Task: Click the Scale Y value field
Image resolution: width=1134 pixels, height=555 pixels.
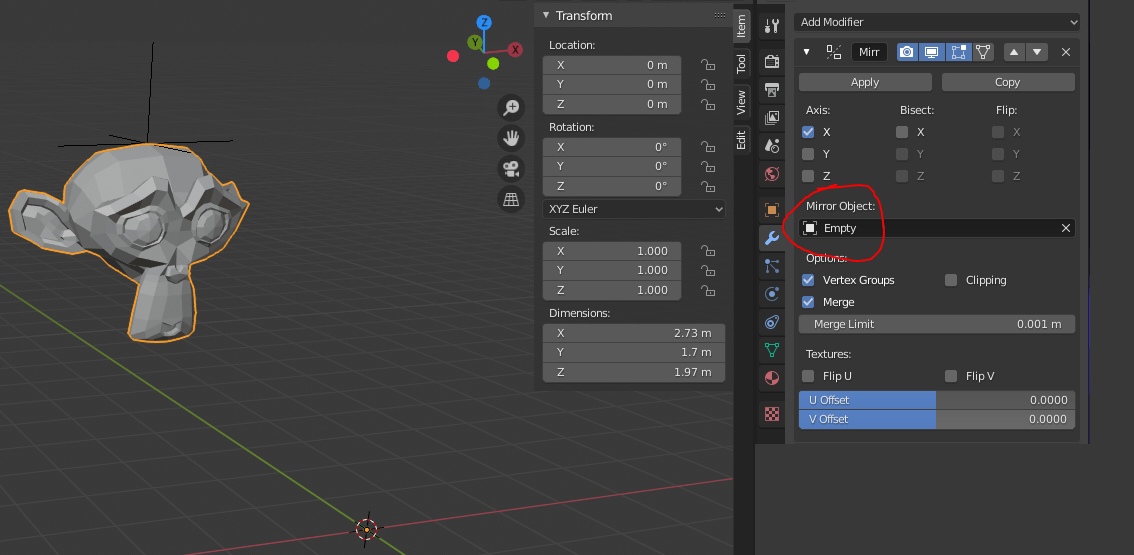Action: (612, 271)
